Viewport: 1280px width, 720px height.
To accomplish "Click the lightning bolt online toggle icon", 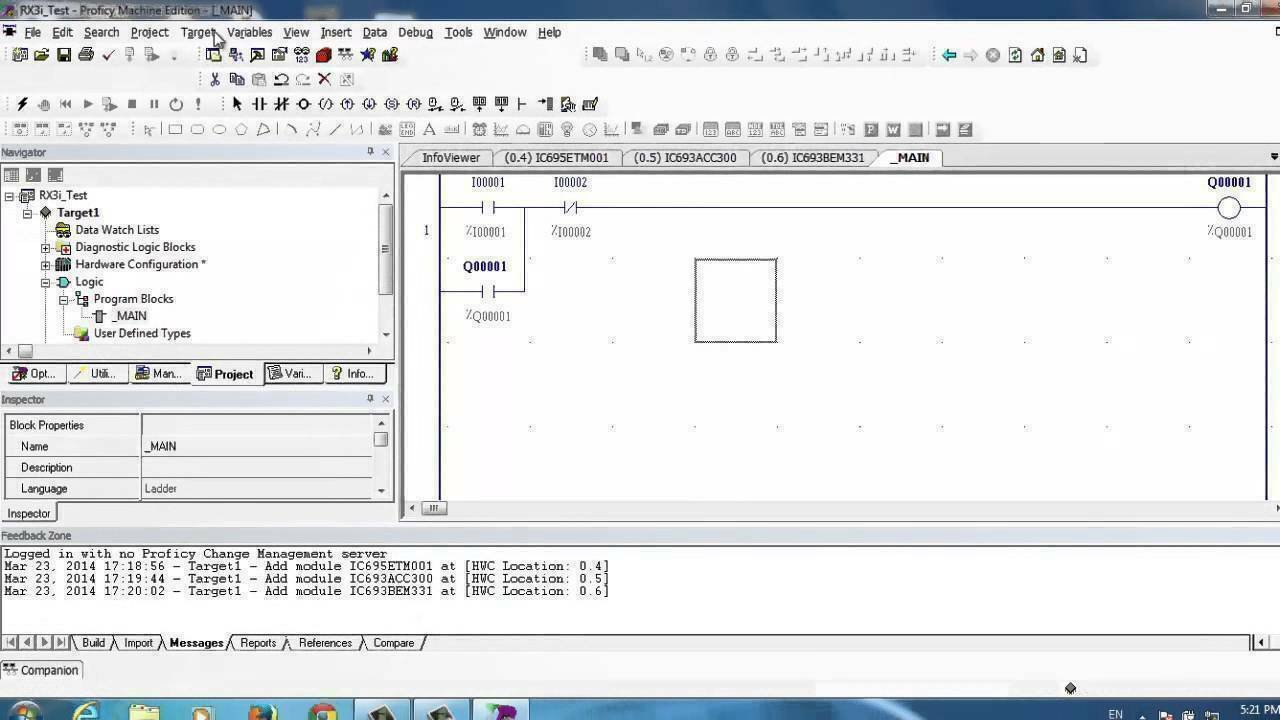I will (x=21, y=103).
